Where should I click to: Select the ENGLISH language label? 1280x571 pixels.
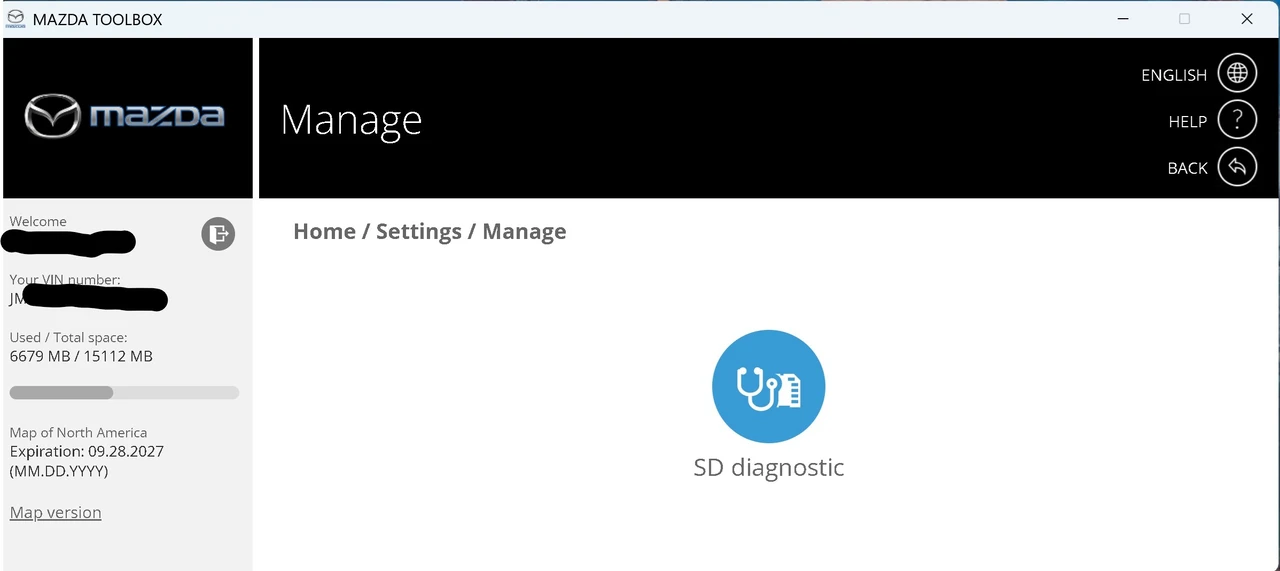tap(1174, 75)
